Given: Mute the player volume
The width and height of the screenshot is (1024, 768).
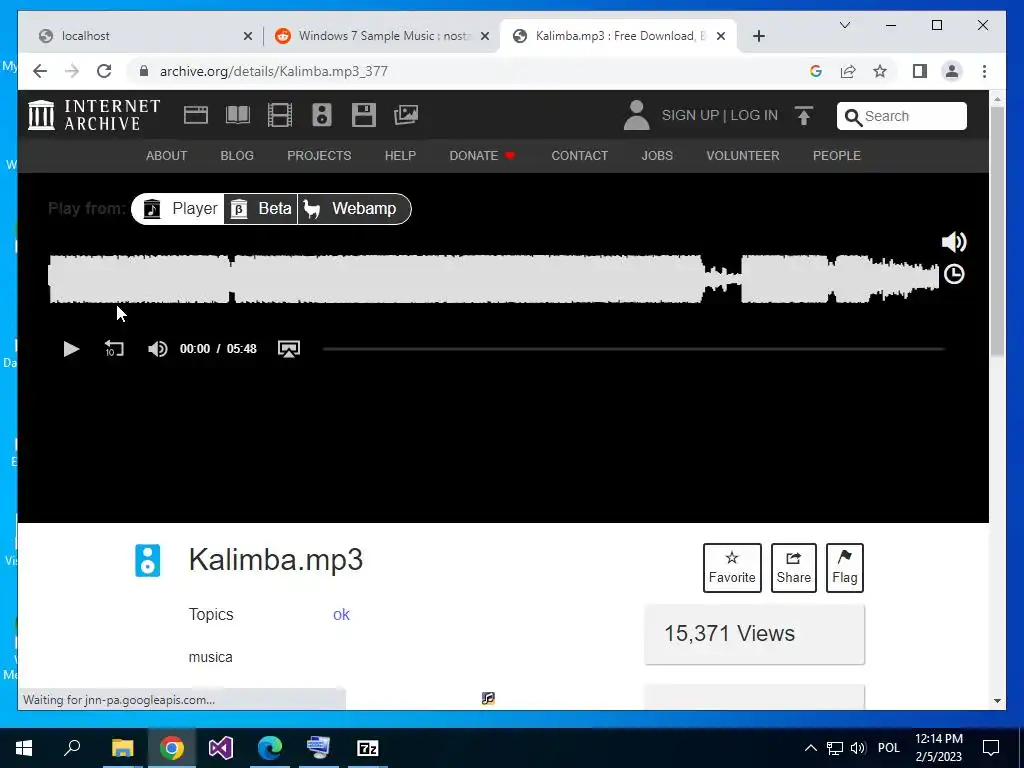Looking at the screenshot, I should coord(157,349).
